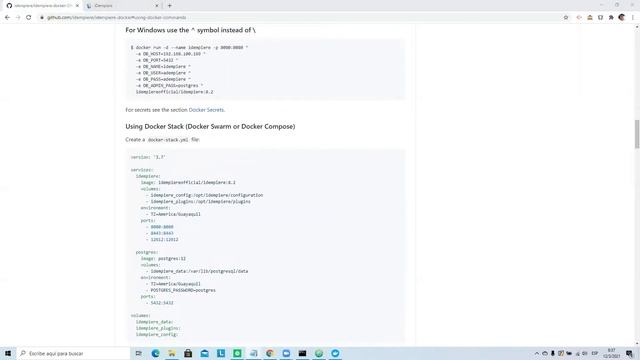Click the taskbar clock and date

click(611, 353)
